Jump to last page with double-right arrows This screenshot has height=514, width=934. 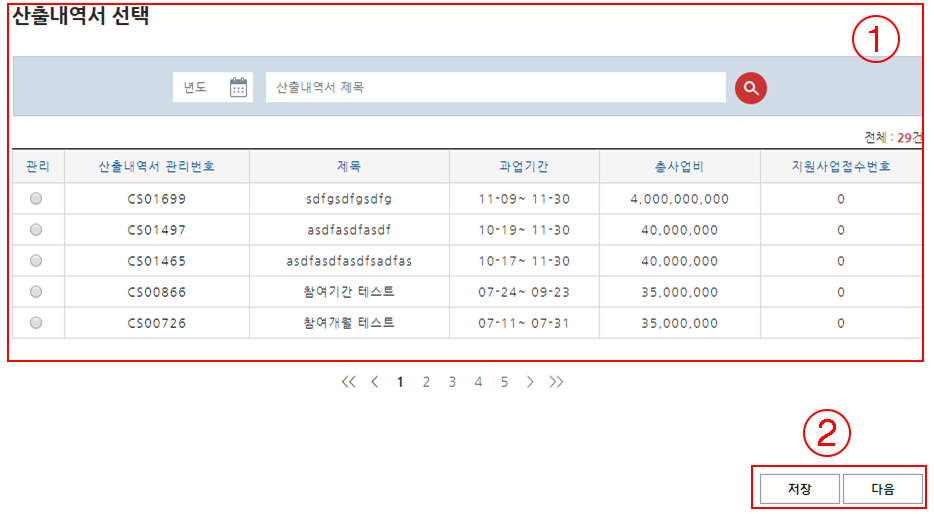point(556,382)
